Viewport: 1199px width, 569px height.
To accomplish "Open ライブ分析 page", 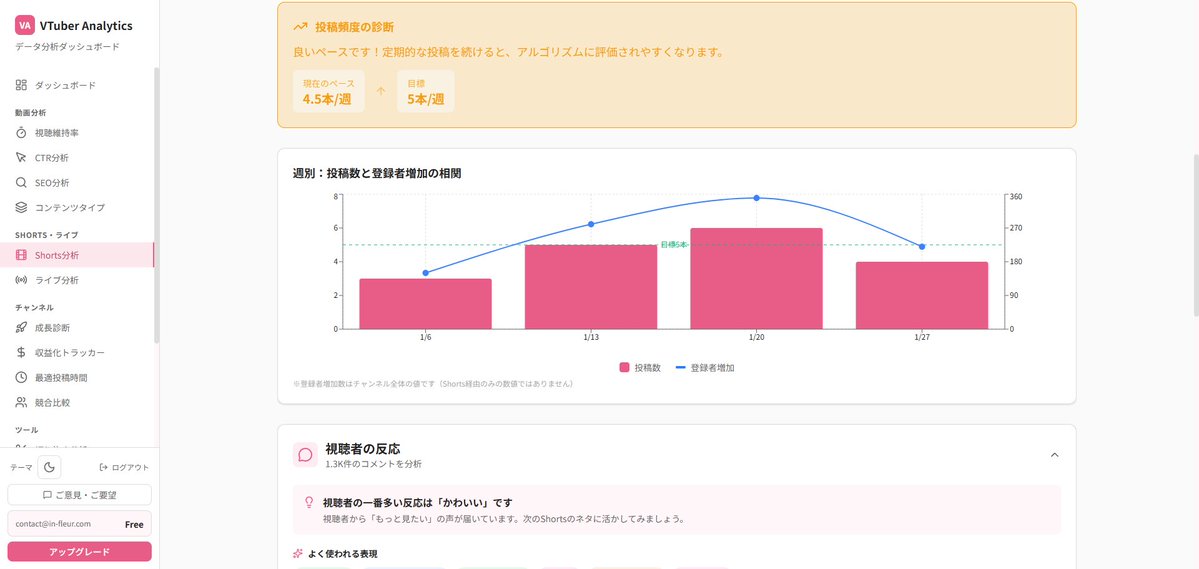I will tap(76, 280).
